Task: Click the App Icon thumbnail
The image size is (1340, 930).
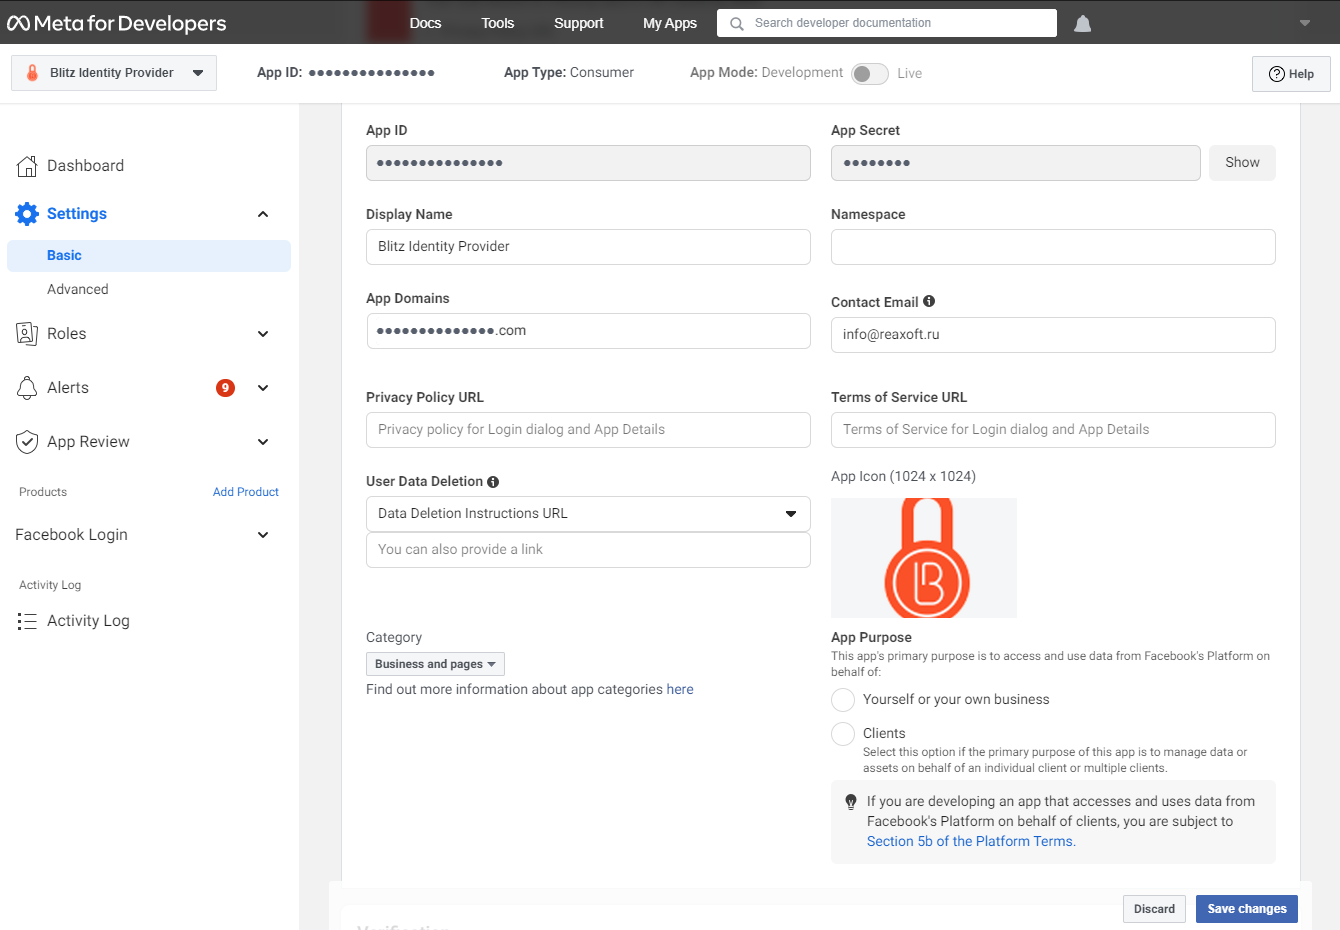Action: click(924, 558)
